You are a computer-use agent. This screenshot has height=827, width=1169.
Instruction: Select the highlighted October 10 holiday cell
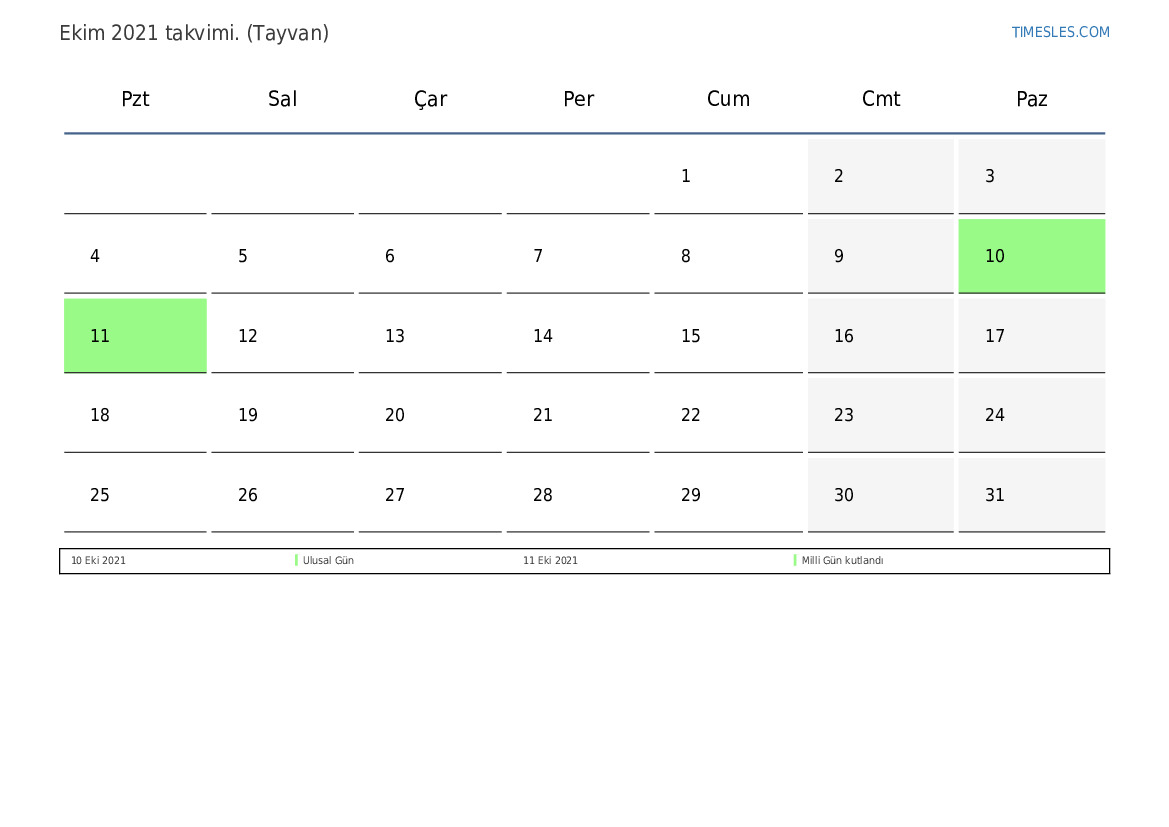[x=1032, y=256]
